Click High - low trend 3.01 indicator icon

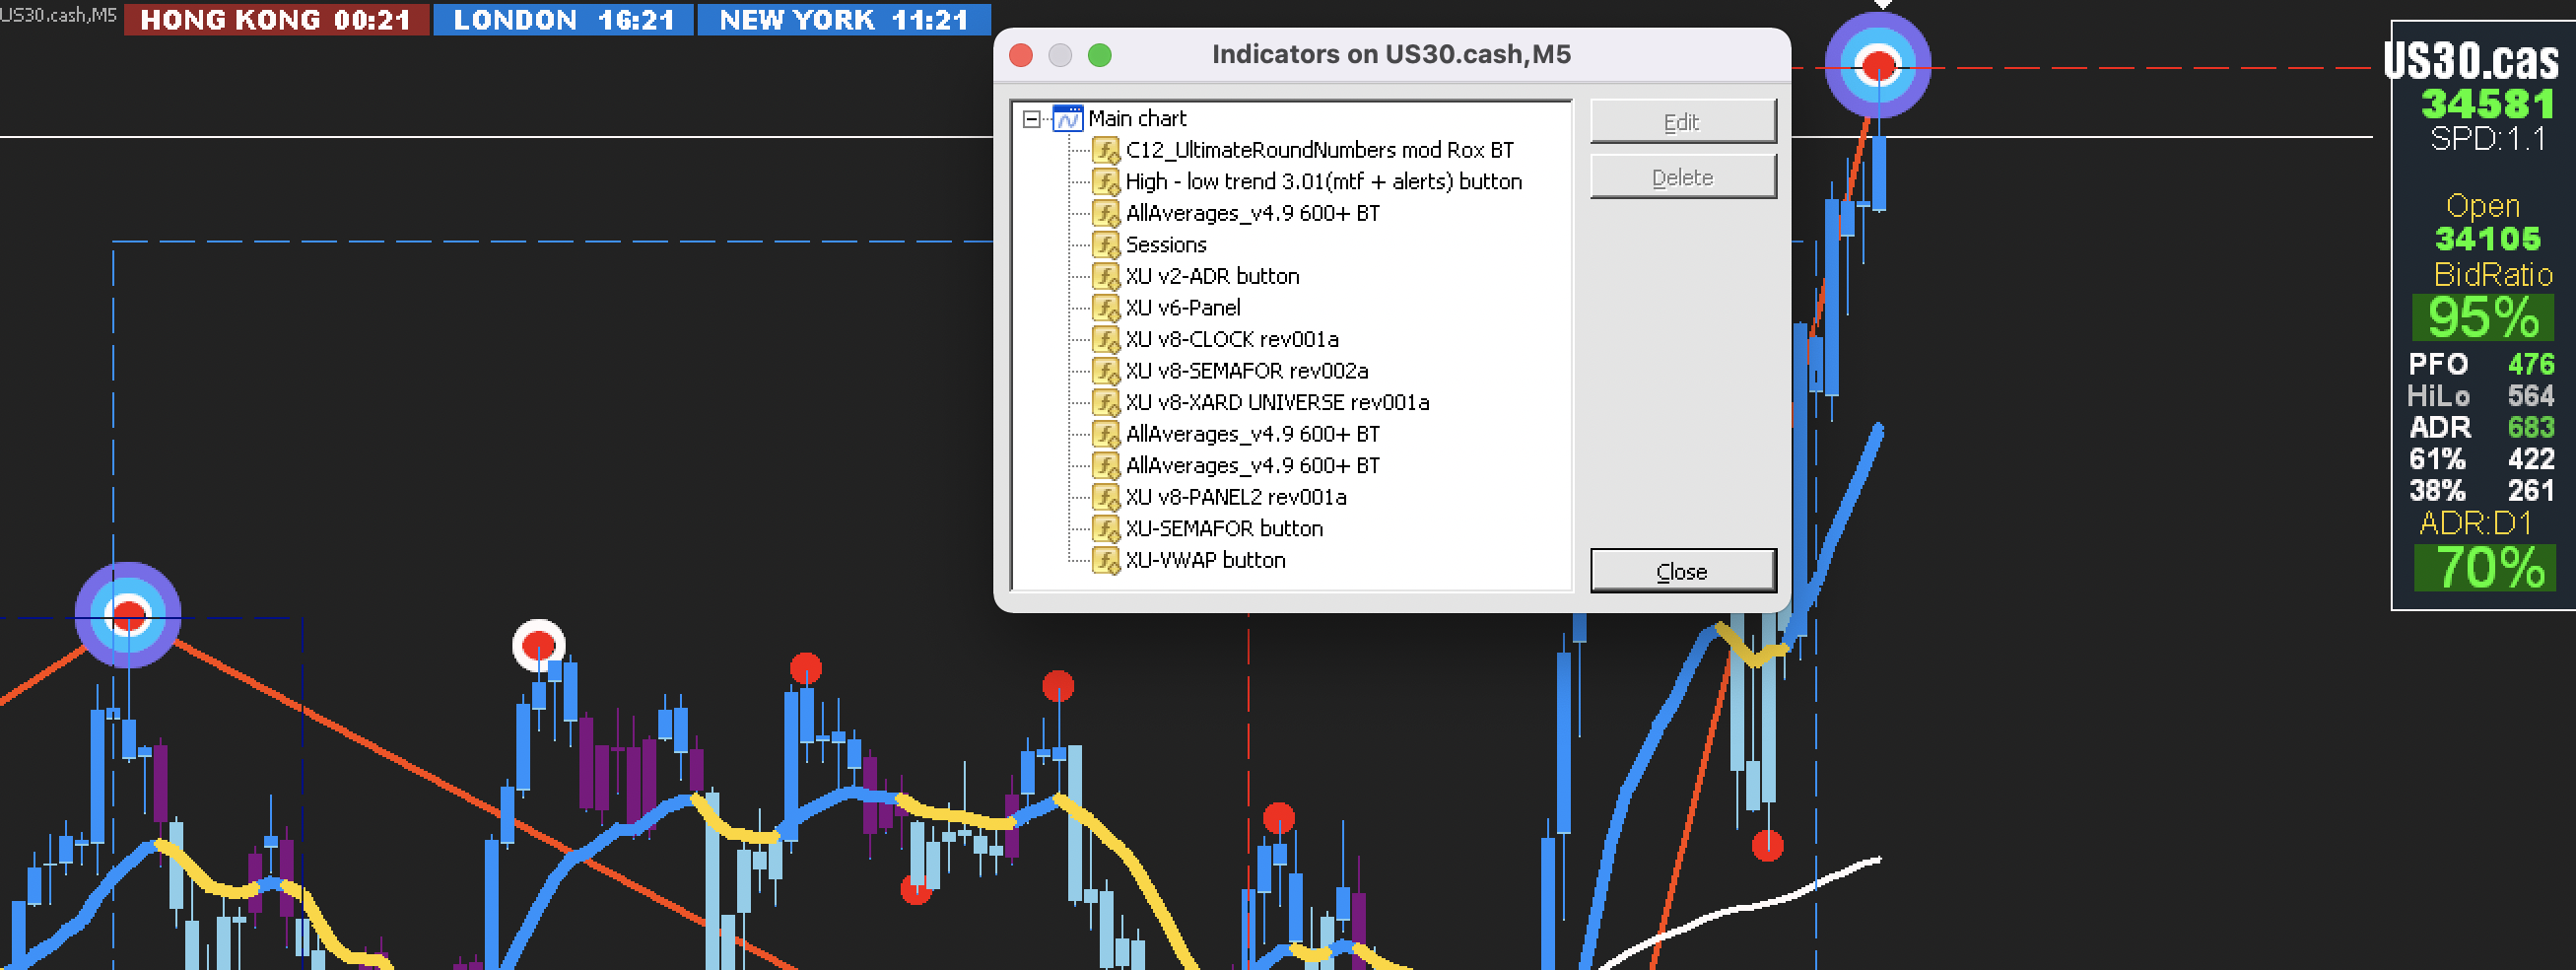[1105, 182]
